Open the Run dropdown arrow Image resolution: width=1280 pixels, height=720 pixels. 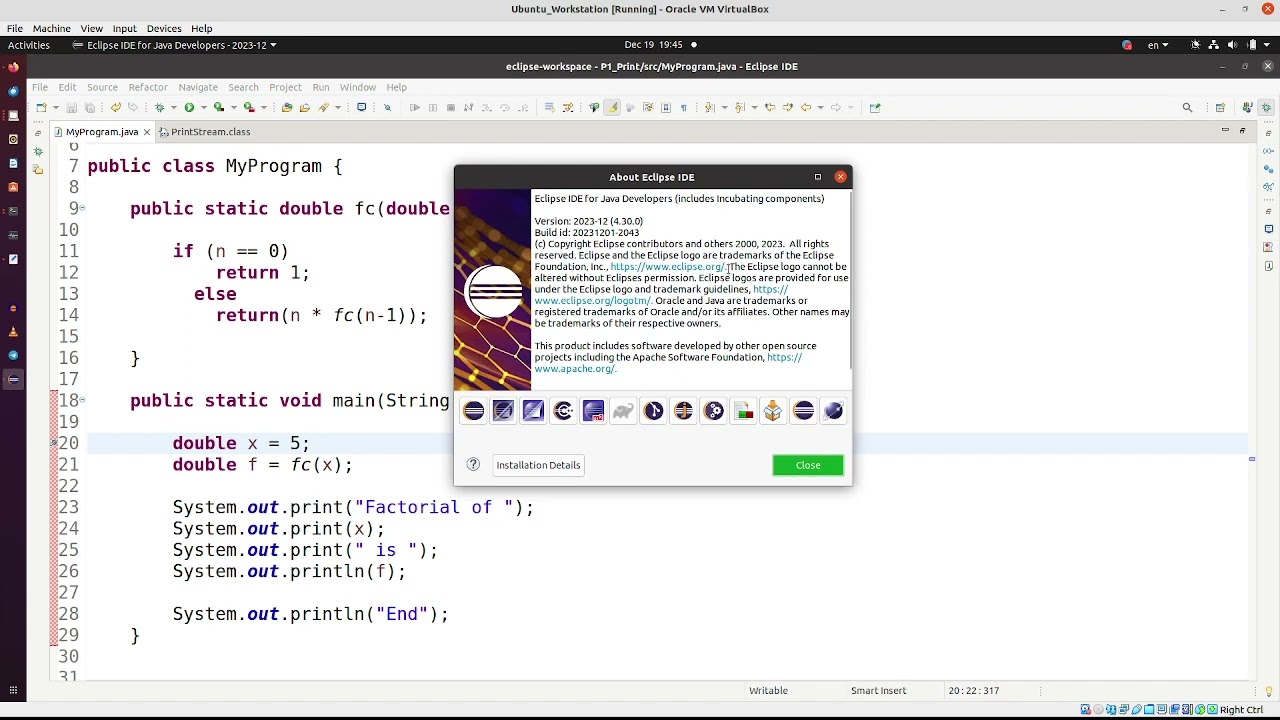point(203,107)
